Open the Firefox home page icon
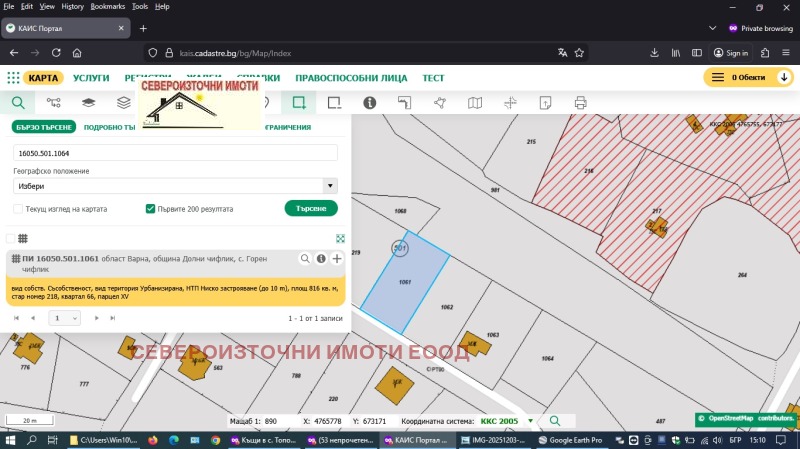800x449 pixels. click(x=77, y=53)
